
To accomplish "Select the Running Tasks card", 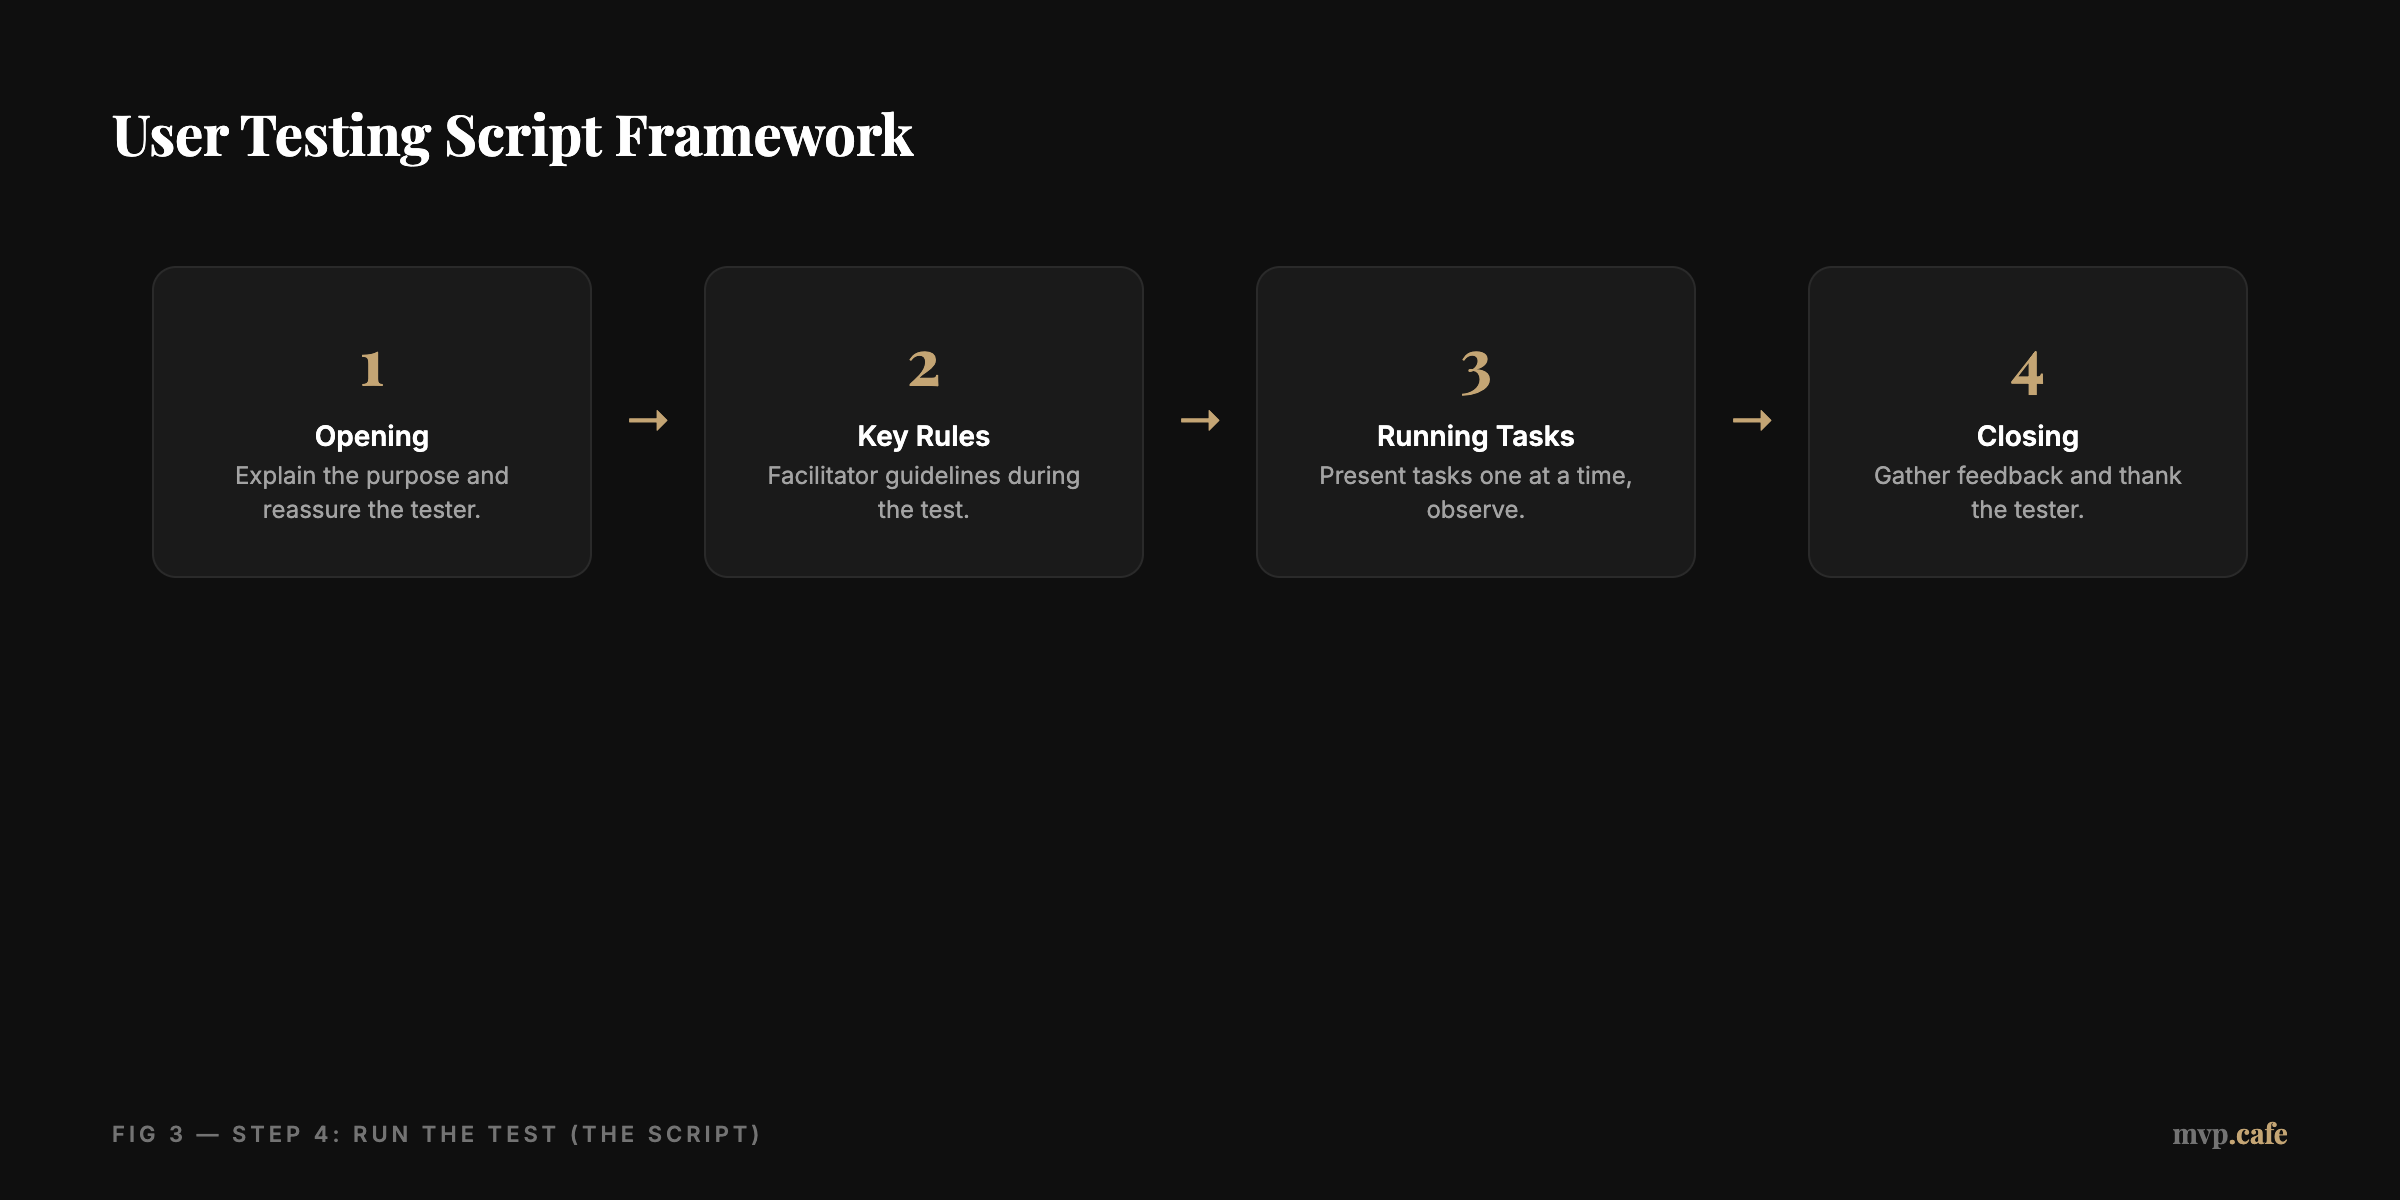I will point(1475,420).
